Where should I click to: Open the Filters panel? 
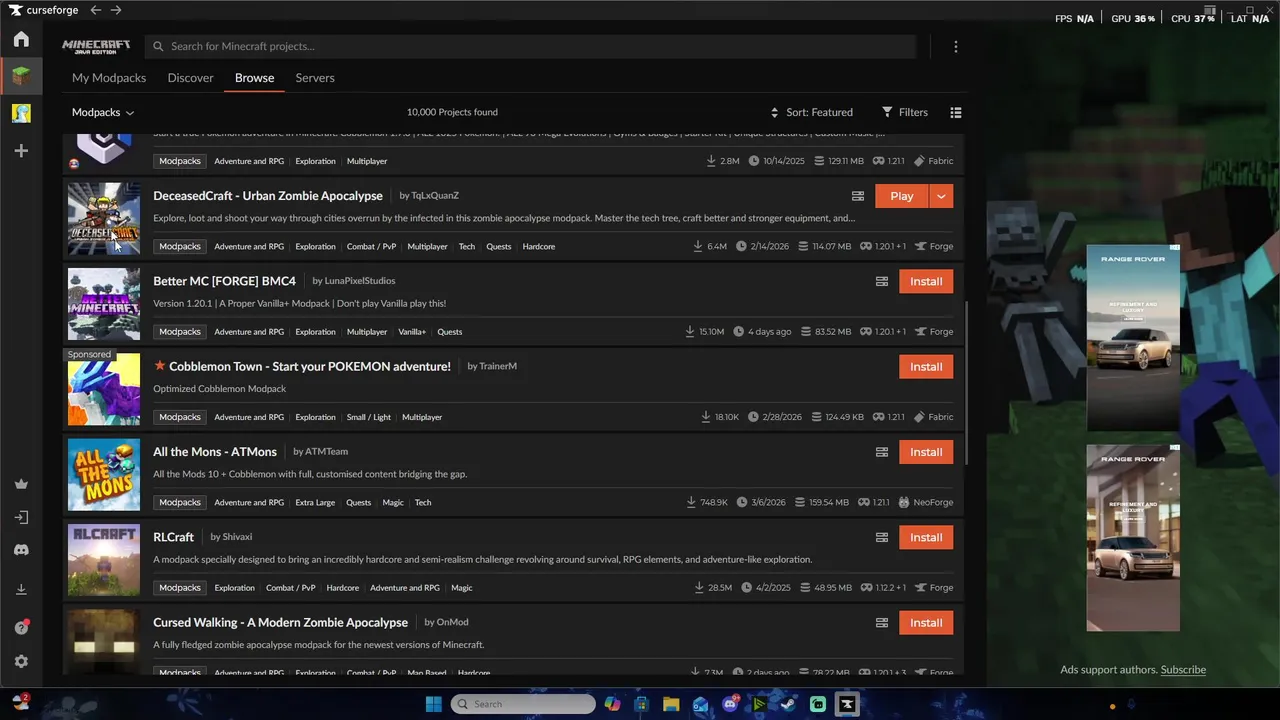(x=905, y=112)
